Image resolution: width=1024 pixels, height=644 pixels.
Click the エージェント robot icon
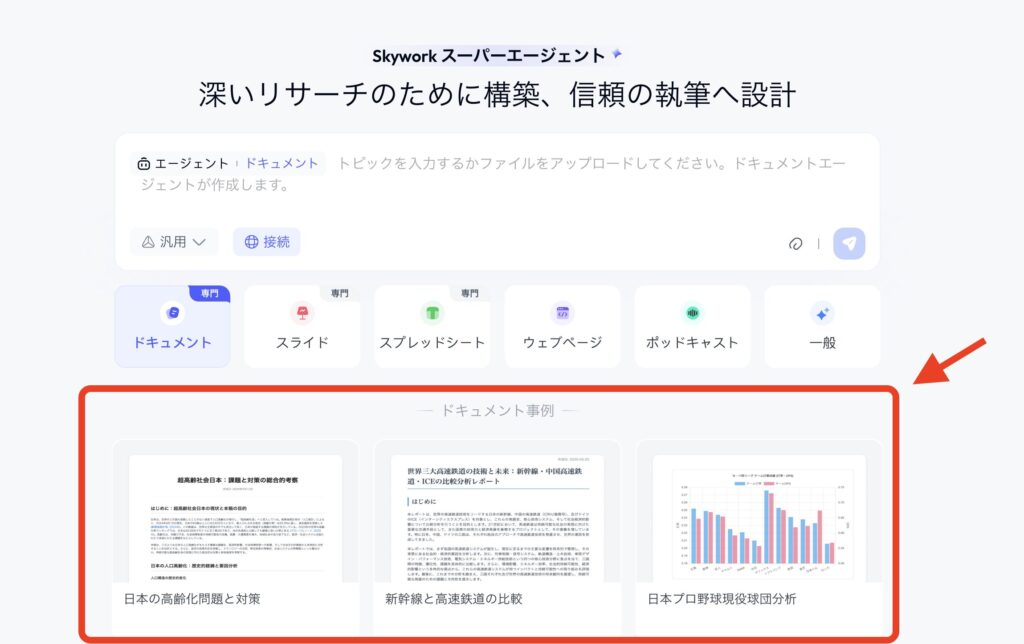144,163
